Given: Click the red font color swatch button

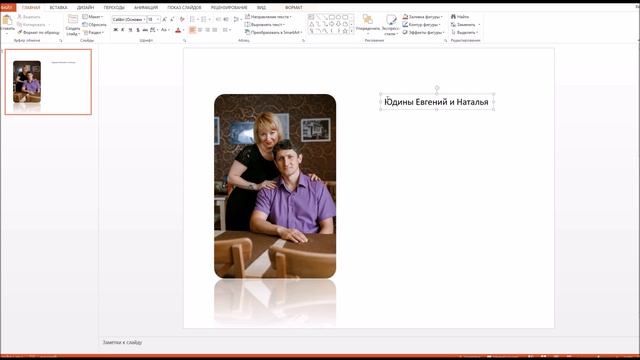Looking at the screenshot, I should coord(178,30).
